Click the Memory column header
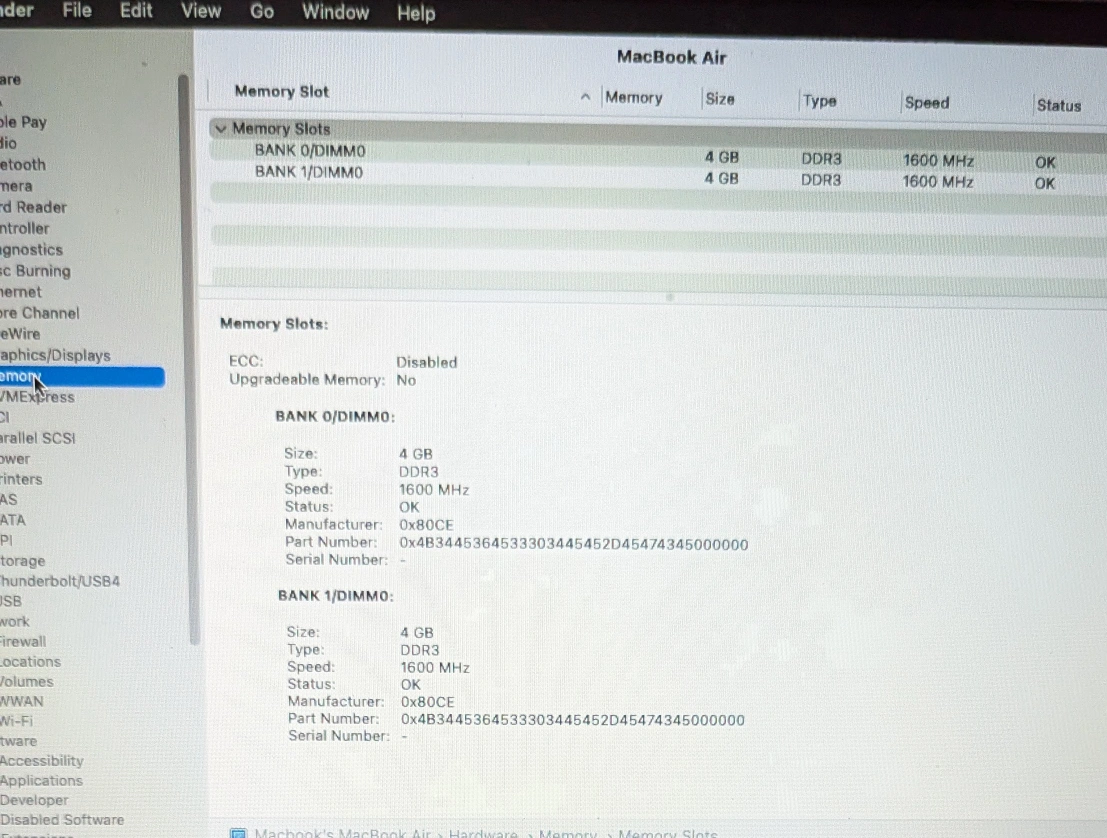 pos(633,97)
